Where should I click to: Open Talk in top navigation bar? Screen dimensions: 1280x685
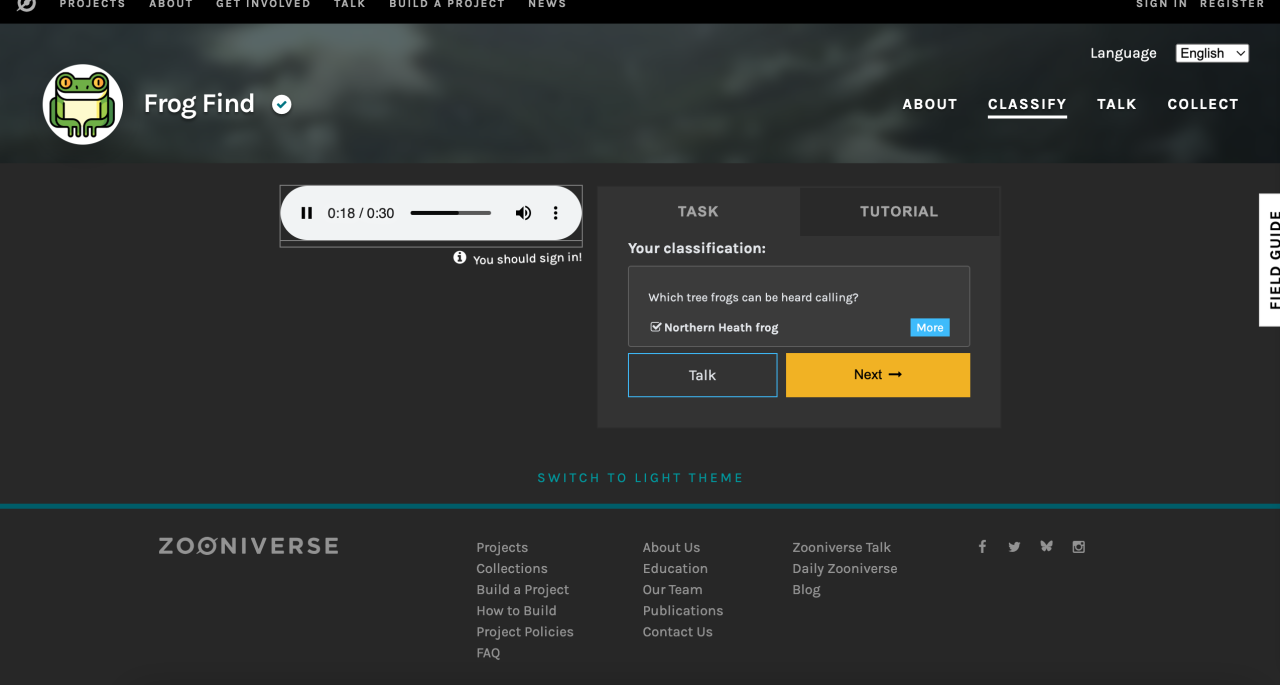coord(350,4)
